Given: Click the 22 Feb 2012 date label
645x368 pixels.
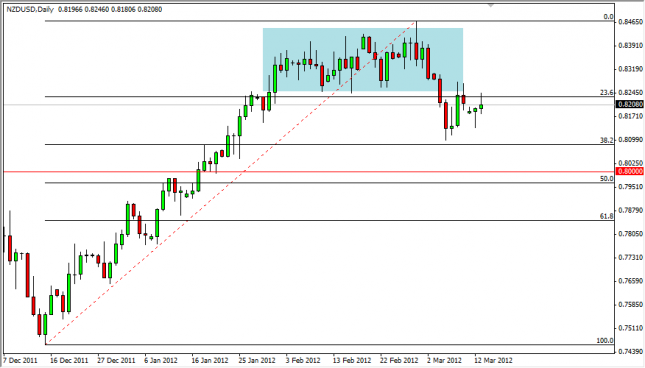Looking at the screenshot, I should click(399, 361).
